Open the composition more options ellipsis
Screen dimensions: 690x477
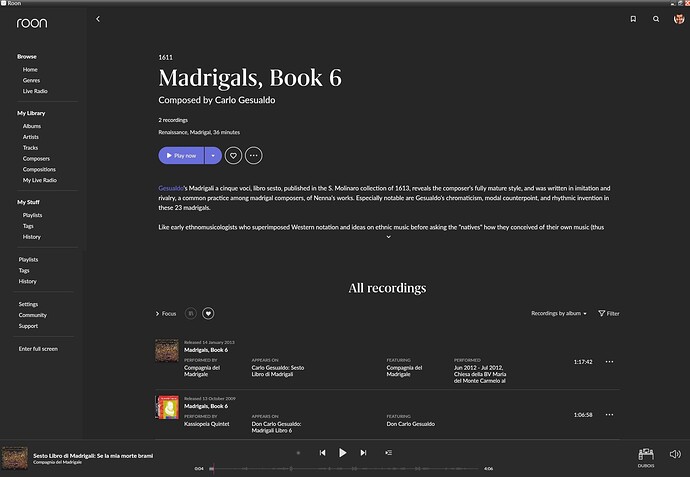(253, 155)
